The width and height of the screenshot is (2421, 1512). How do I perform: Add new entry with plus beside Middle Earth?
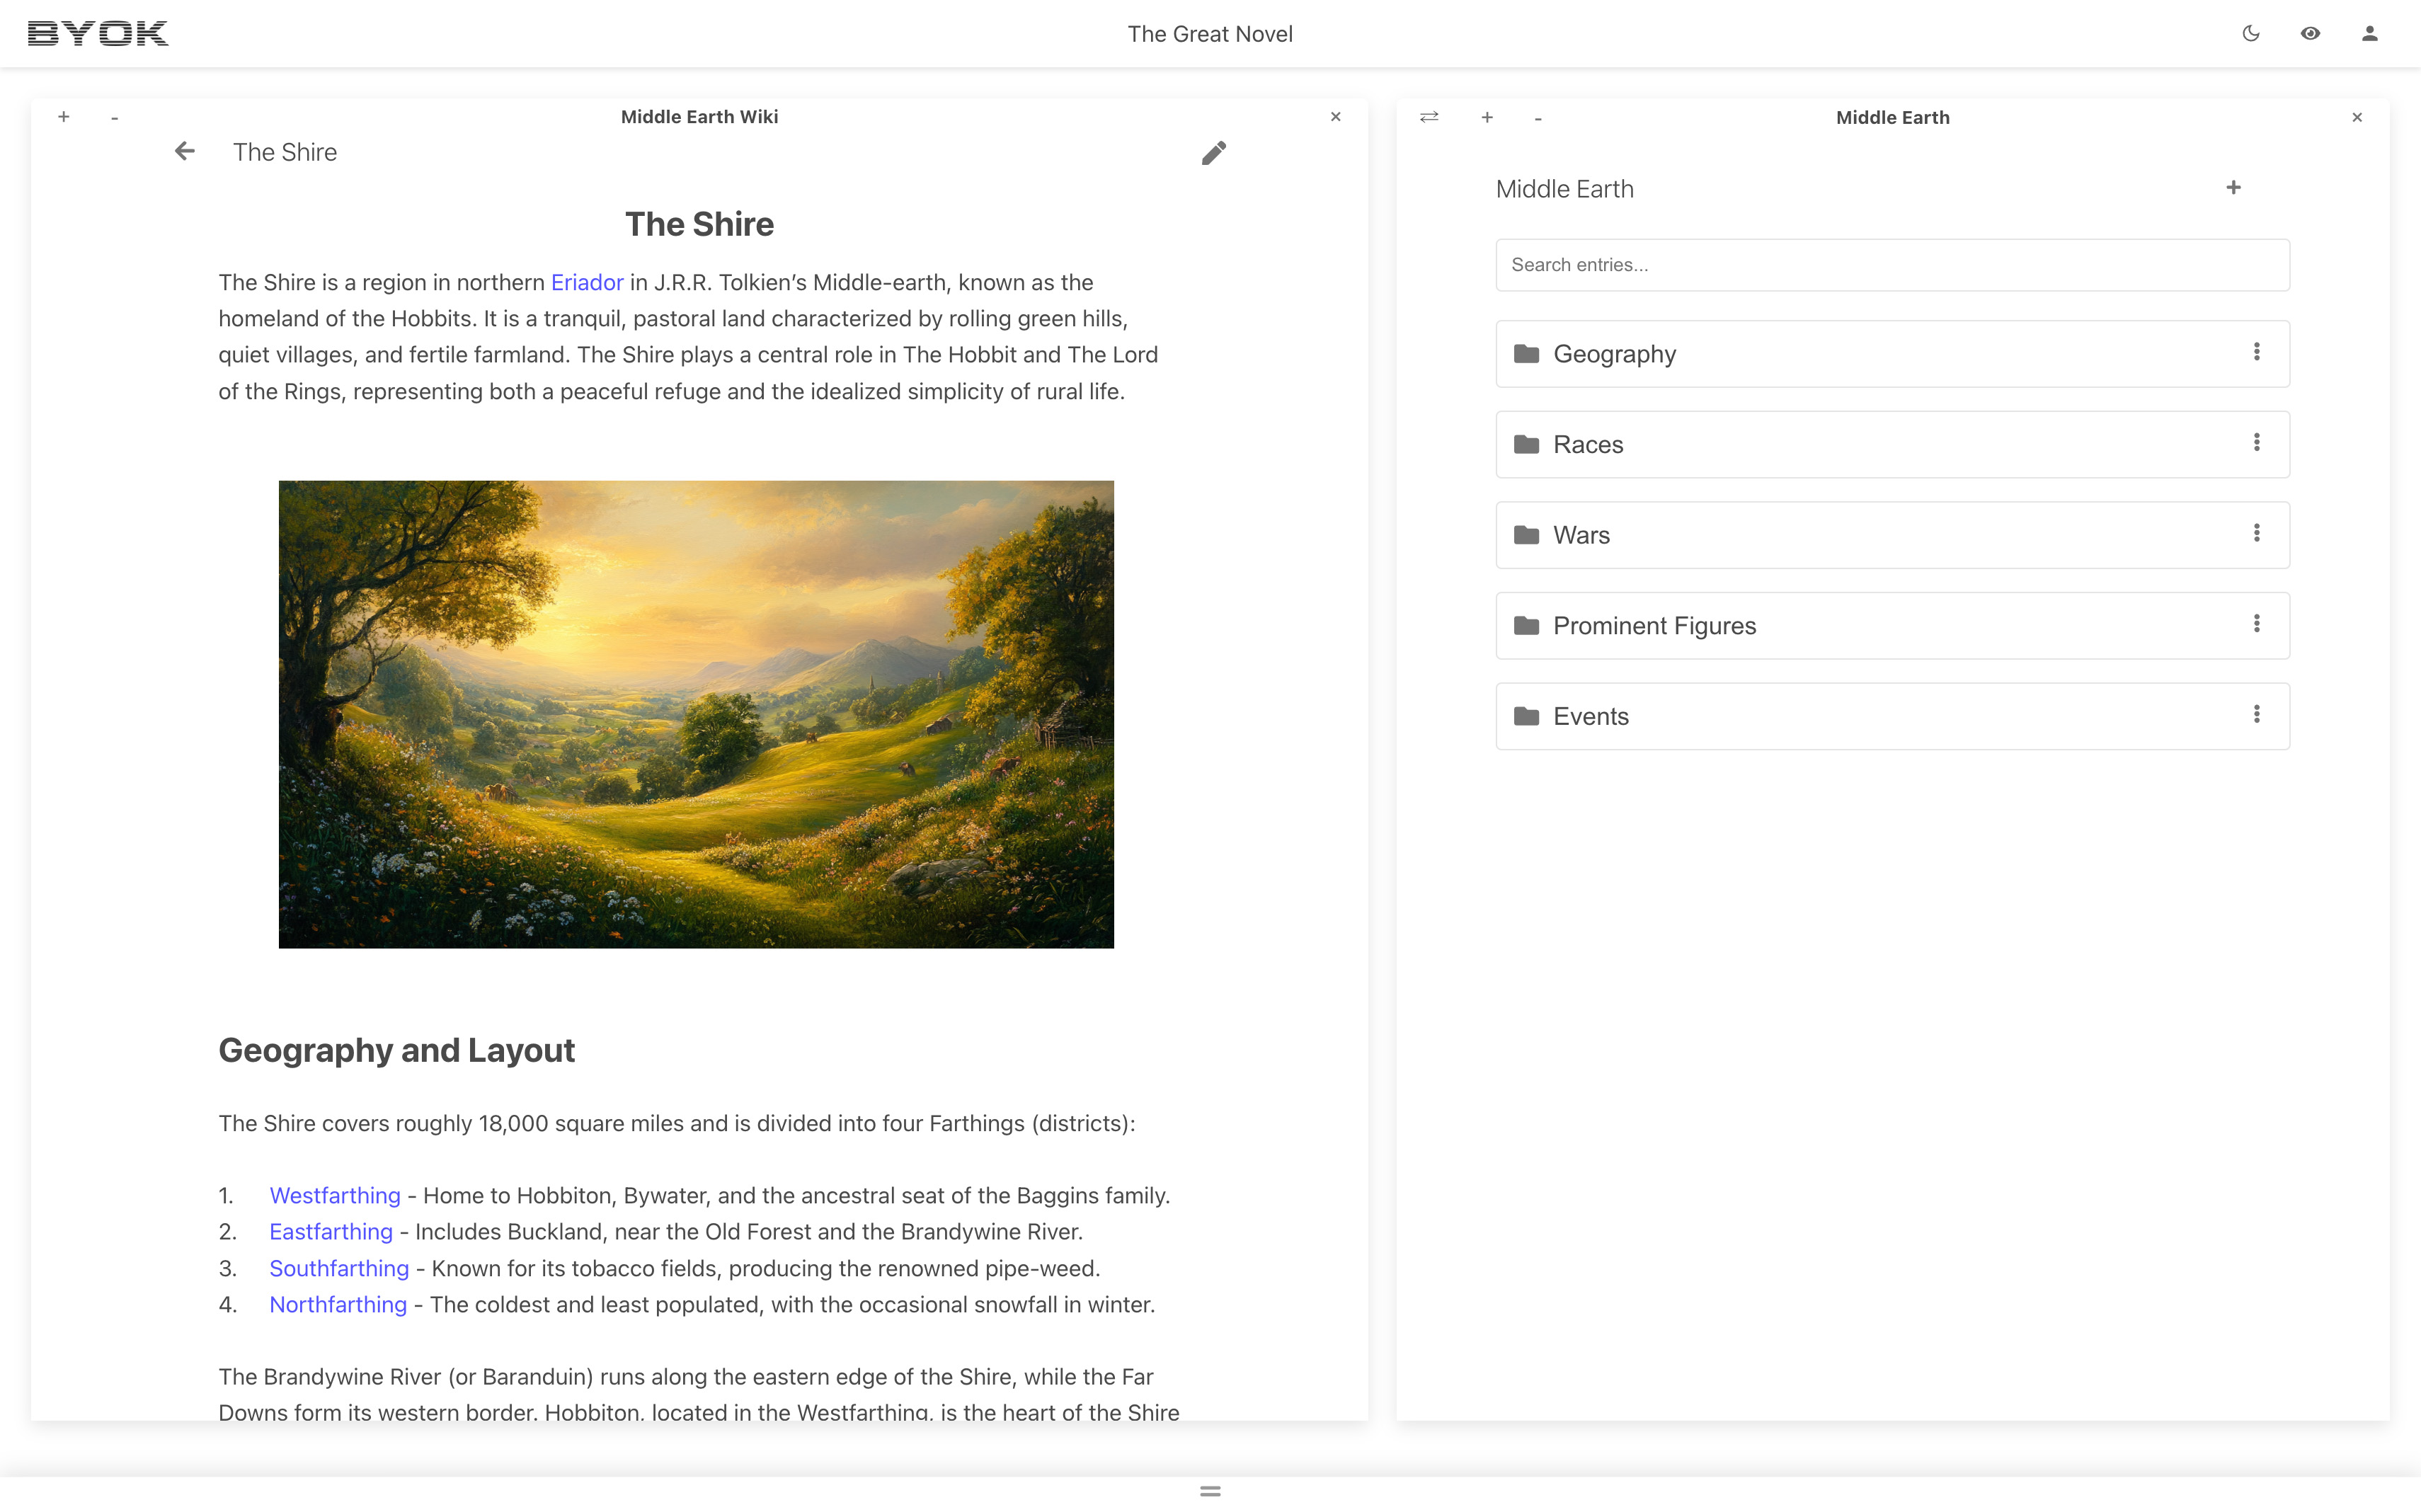(2233, 188)
